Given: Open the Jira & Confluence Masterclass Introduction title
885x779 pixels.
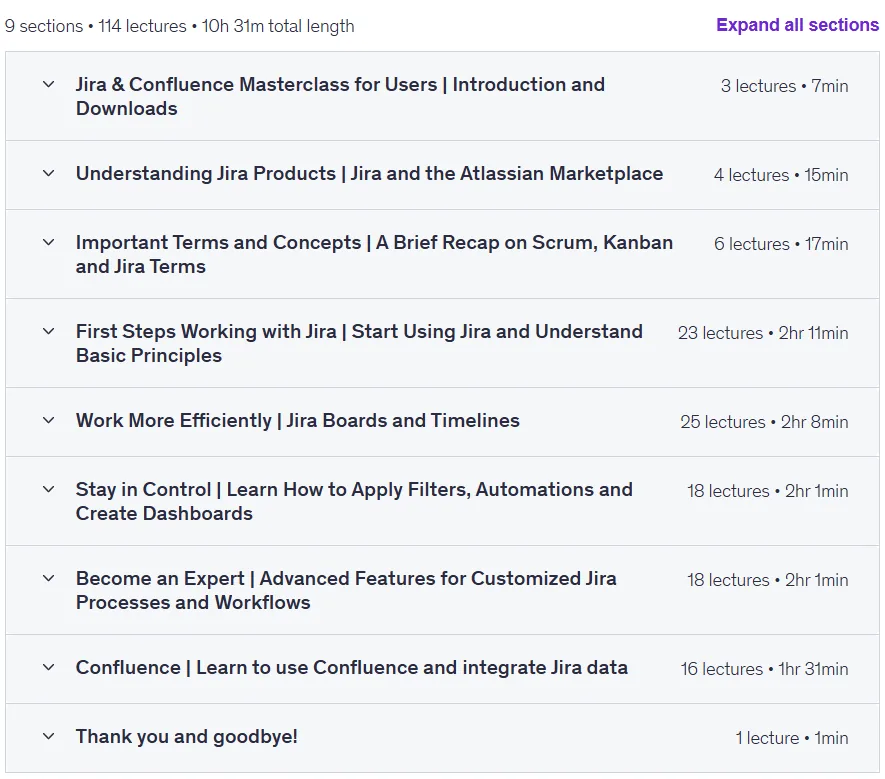Looking at the screenshot, I should 340,96.
